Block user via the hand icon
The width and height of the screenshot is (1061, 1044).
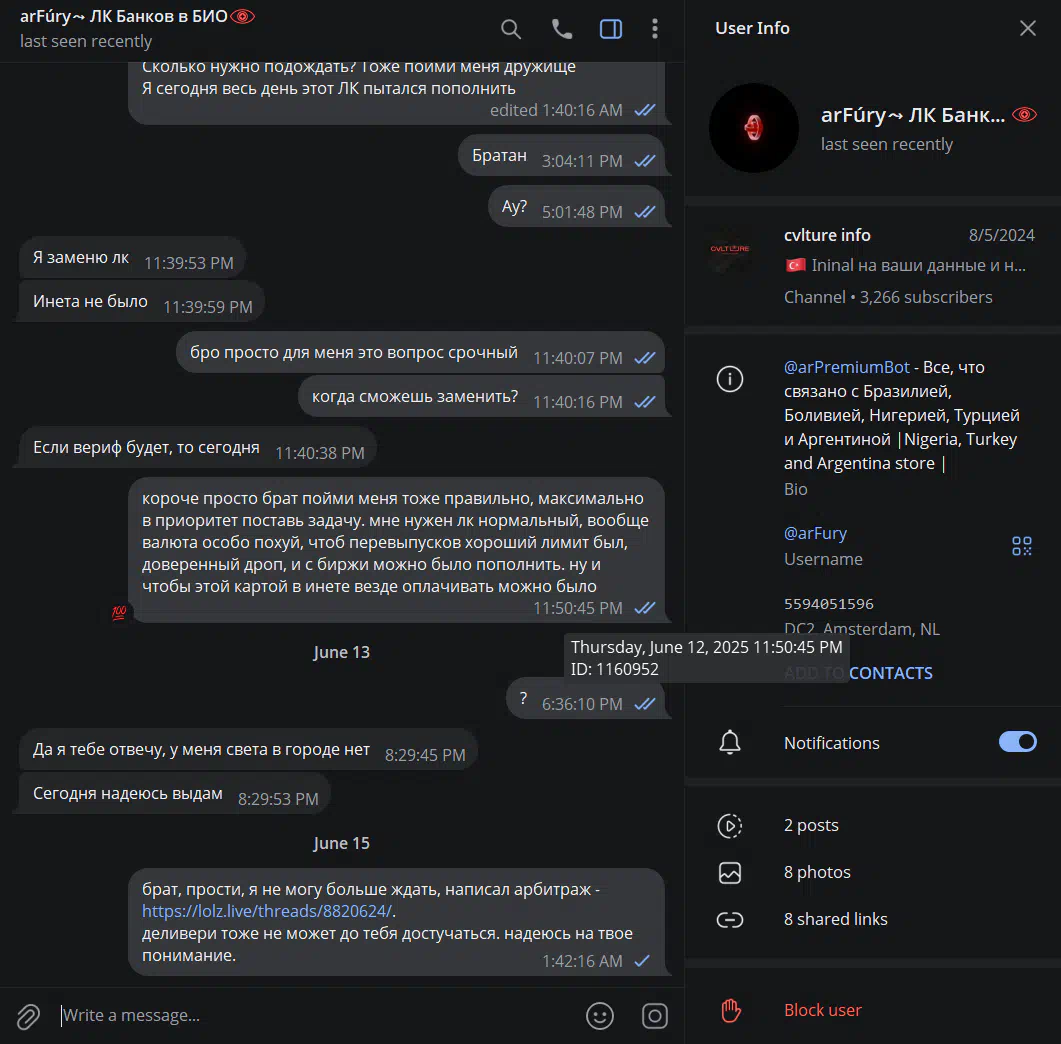click(x=730, y=1011)
